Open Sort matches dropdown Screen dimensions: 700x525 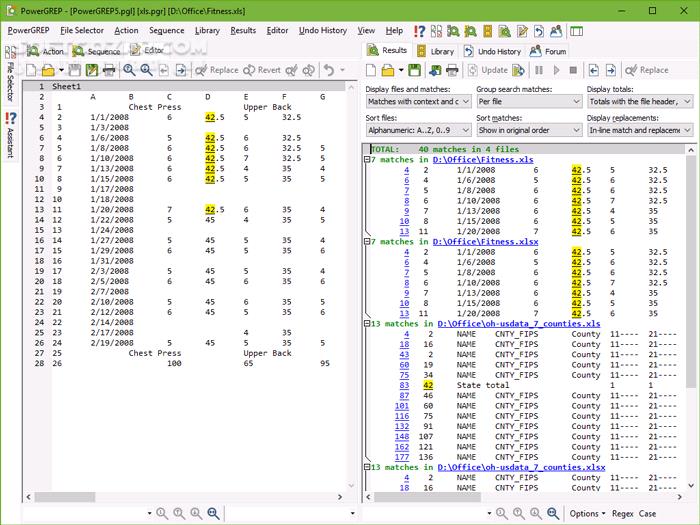[x=529, y=130]
